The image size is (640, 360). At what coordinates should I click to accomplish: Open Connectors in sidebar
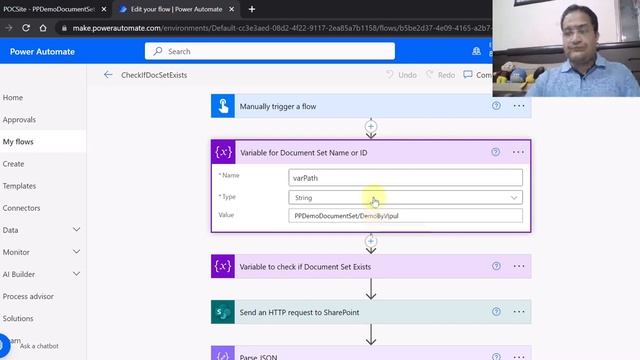pyautogui.click(x=21, y=208)
